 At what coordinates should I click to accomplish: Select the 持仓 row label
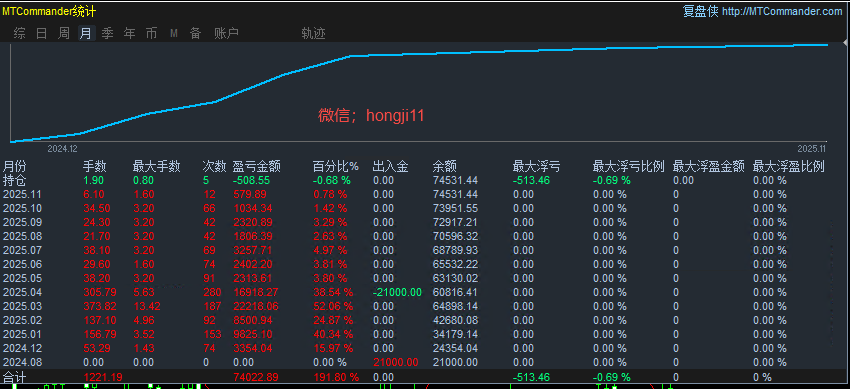[15, 180]
